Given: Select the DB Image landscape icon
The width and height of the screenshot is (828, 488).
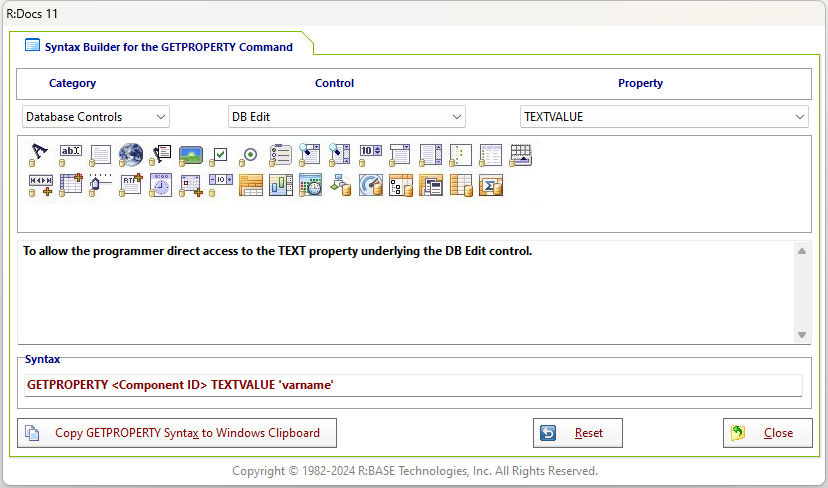Looking at the screenshot, I should 191,155.
